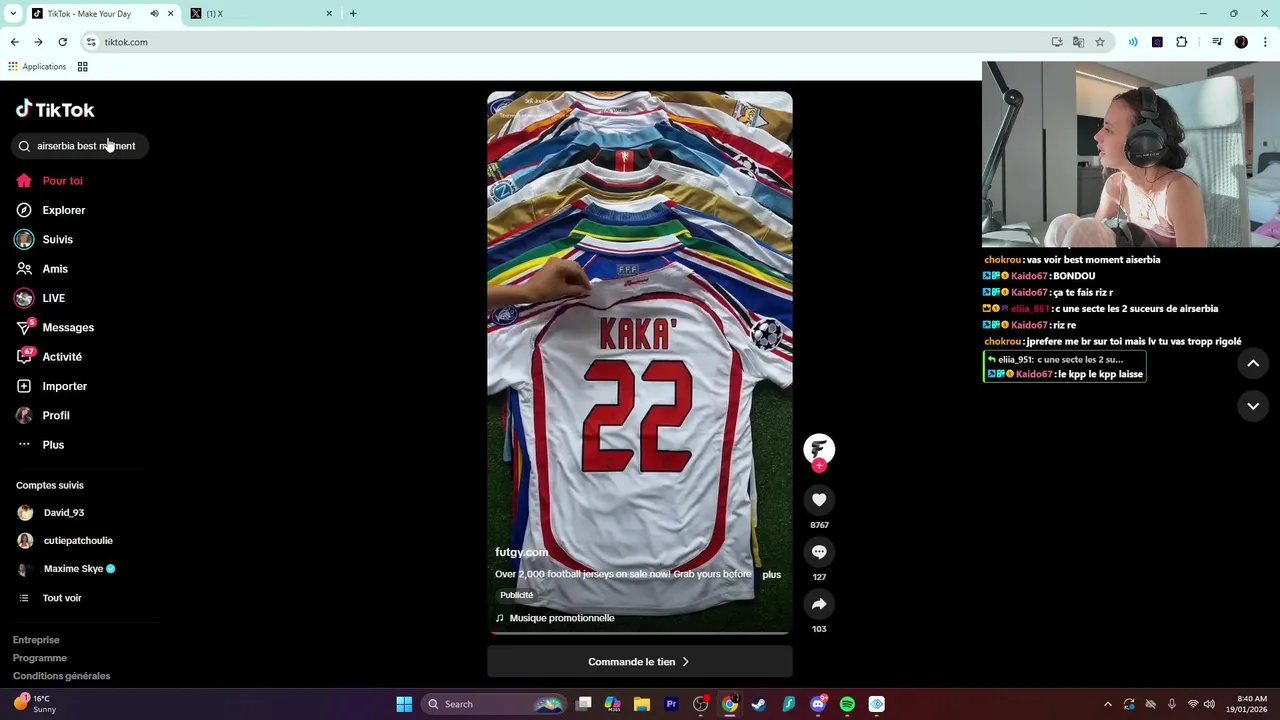The height and width of the screenshot is (720, 1280).
Task: Click the TikTok search field
Action: [80, 146]
